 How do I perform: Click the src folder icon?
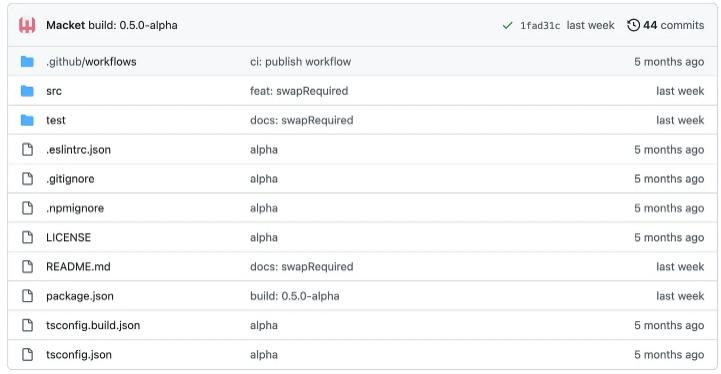tap(27, 91)
